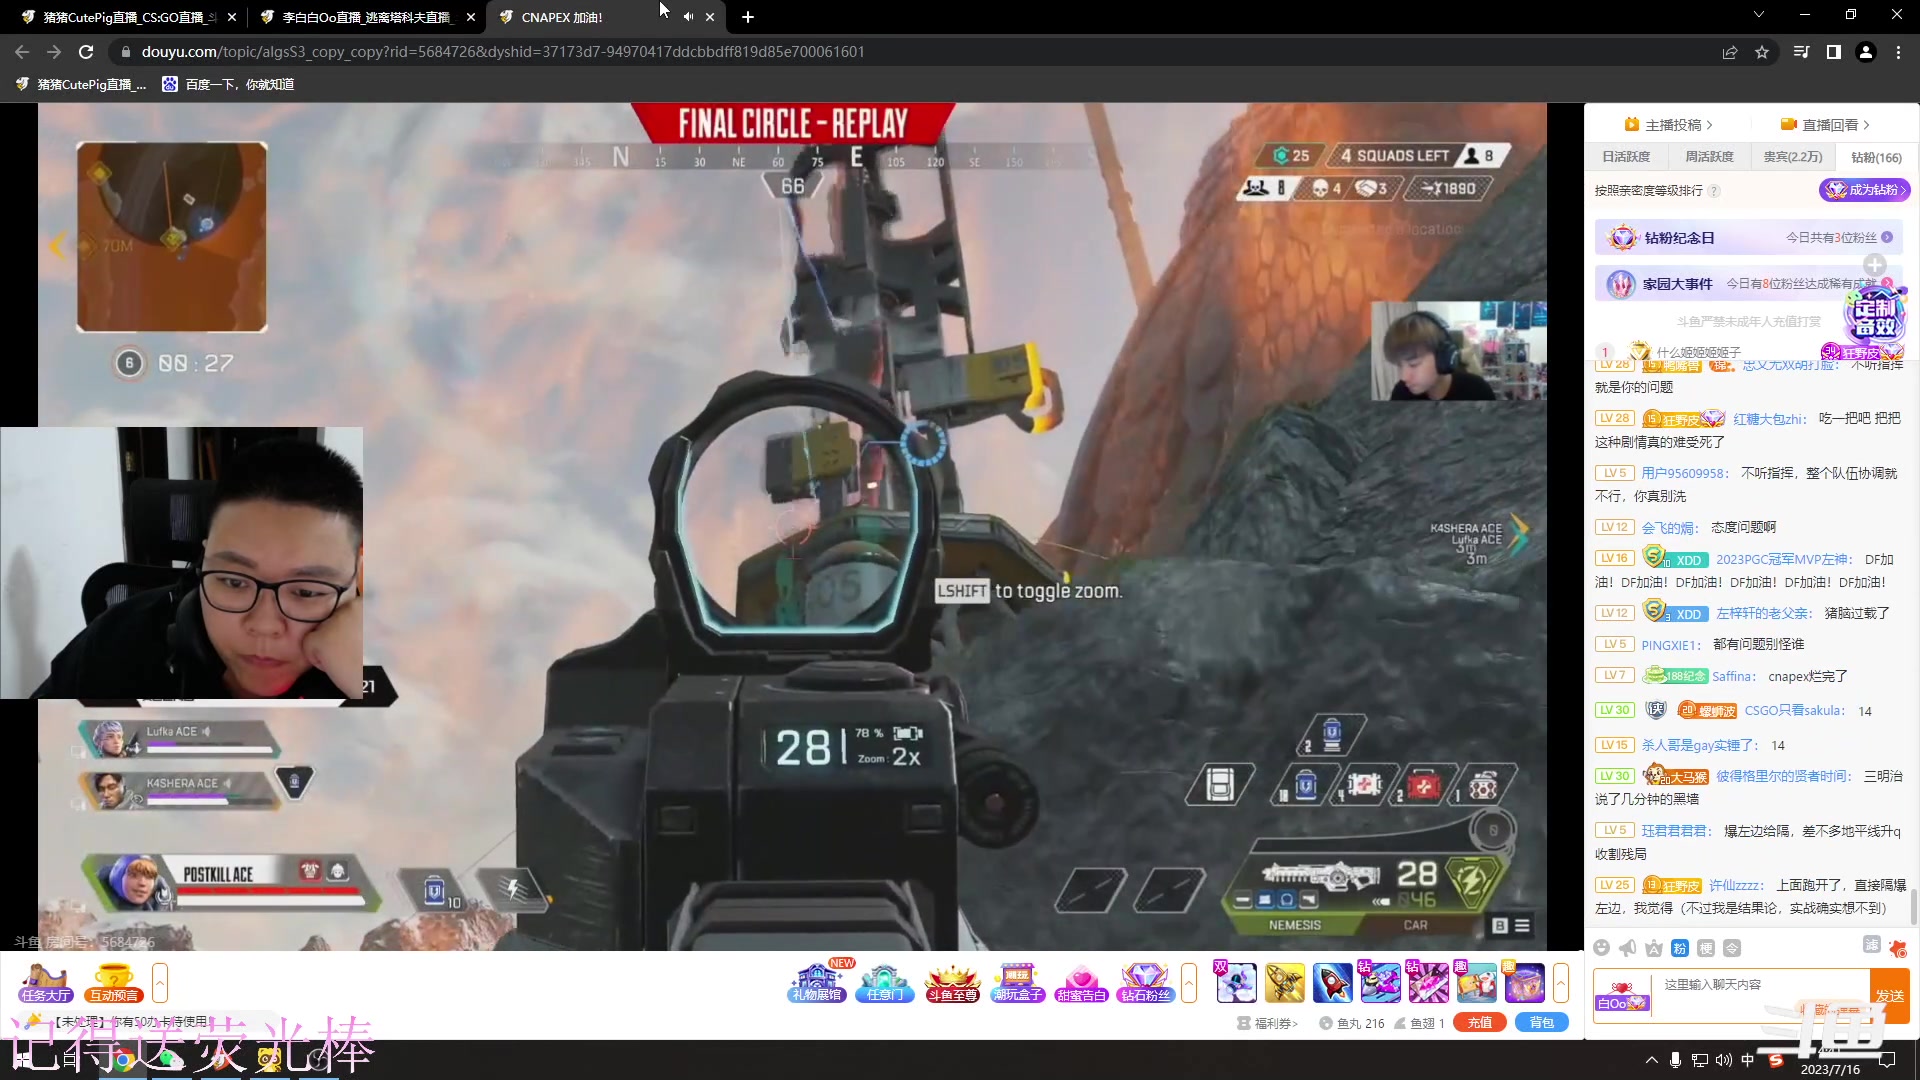Switch to 周活跃度 tab
This screenshot has width=1920, height=1080.
[x=1709, y=157]
